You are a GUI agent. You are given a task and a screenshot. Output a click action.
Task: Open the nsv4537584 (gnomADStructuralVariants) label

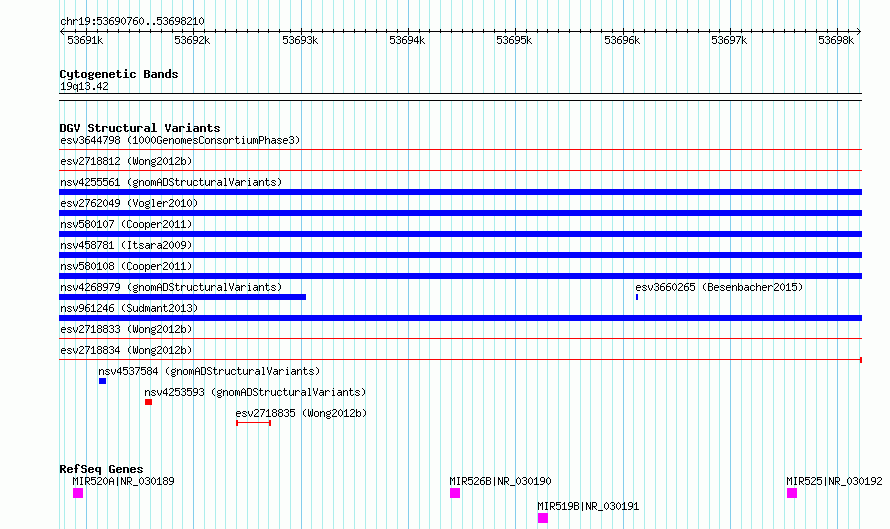(x=209, y=371)
